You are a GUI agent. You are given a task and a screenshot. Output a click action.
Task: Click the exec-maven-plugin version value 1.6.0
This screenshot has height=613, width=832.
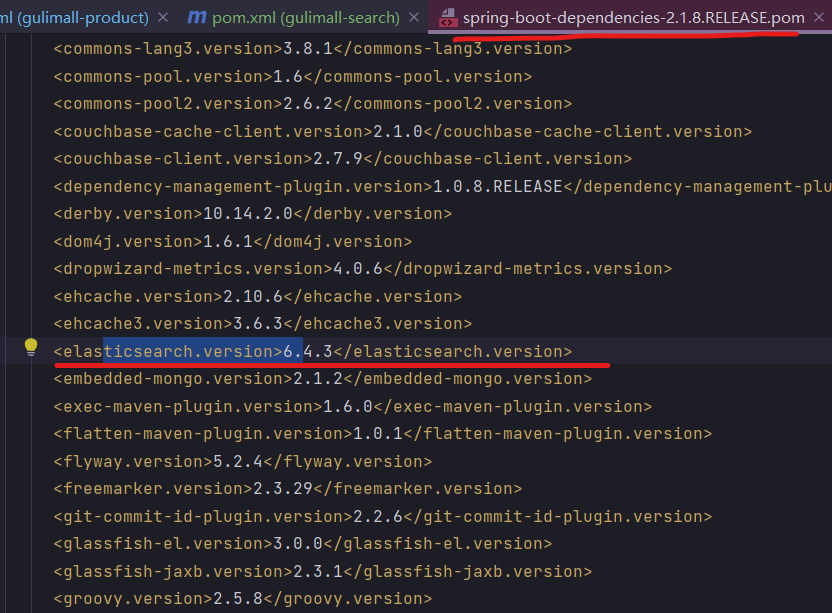pyautogui.click(x=348, y=406)
